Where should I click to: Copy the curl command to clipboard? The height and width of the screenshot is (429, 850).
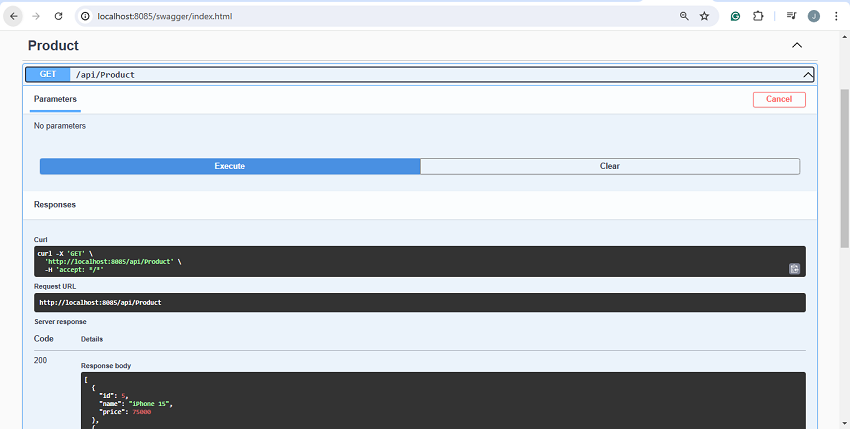(794, 268)
